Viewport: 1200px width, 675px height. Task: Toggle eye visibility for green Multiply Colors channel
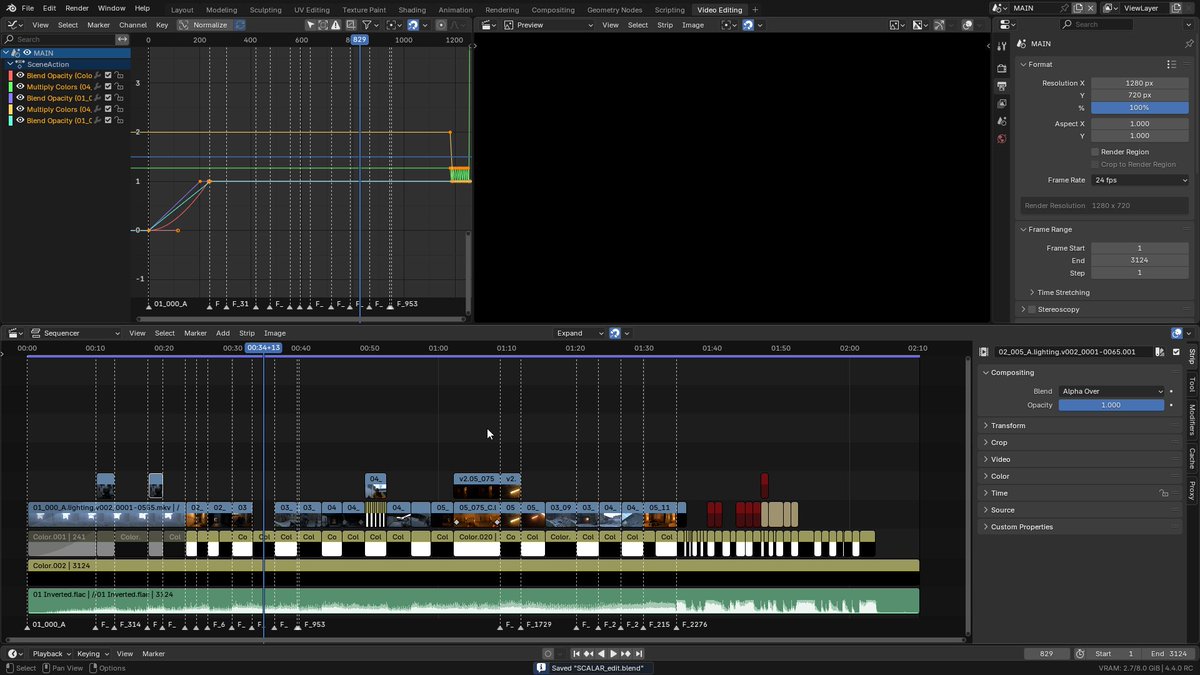click(20, 87)
